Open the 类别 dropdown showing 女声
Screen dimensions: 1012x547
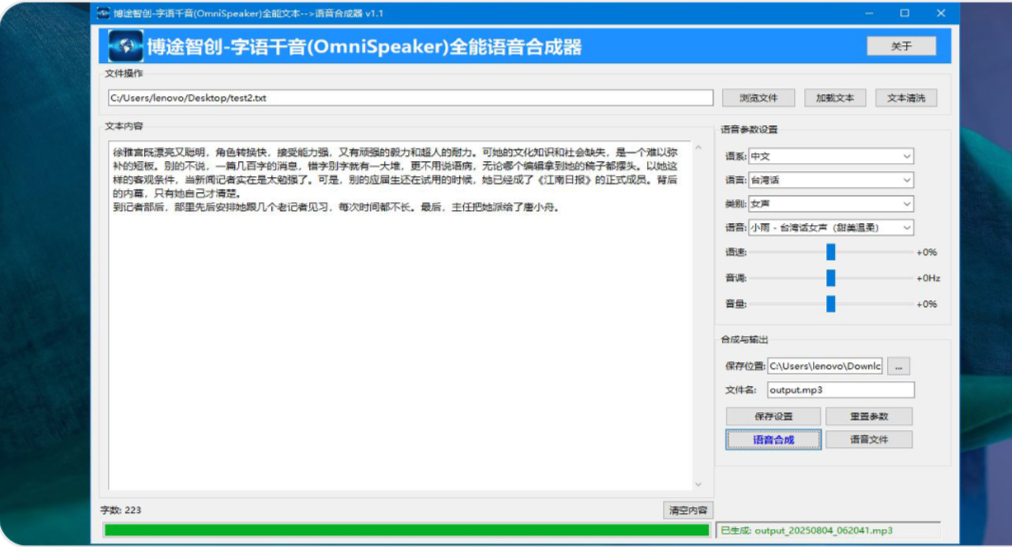(831, 204)
